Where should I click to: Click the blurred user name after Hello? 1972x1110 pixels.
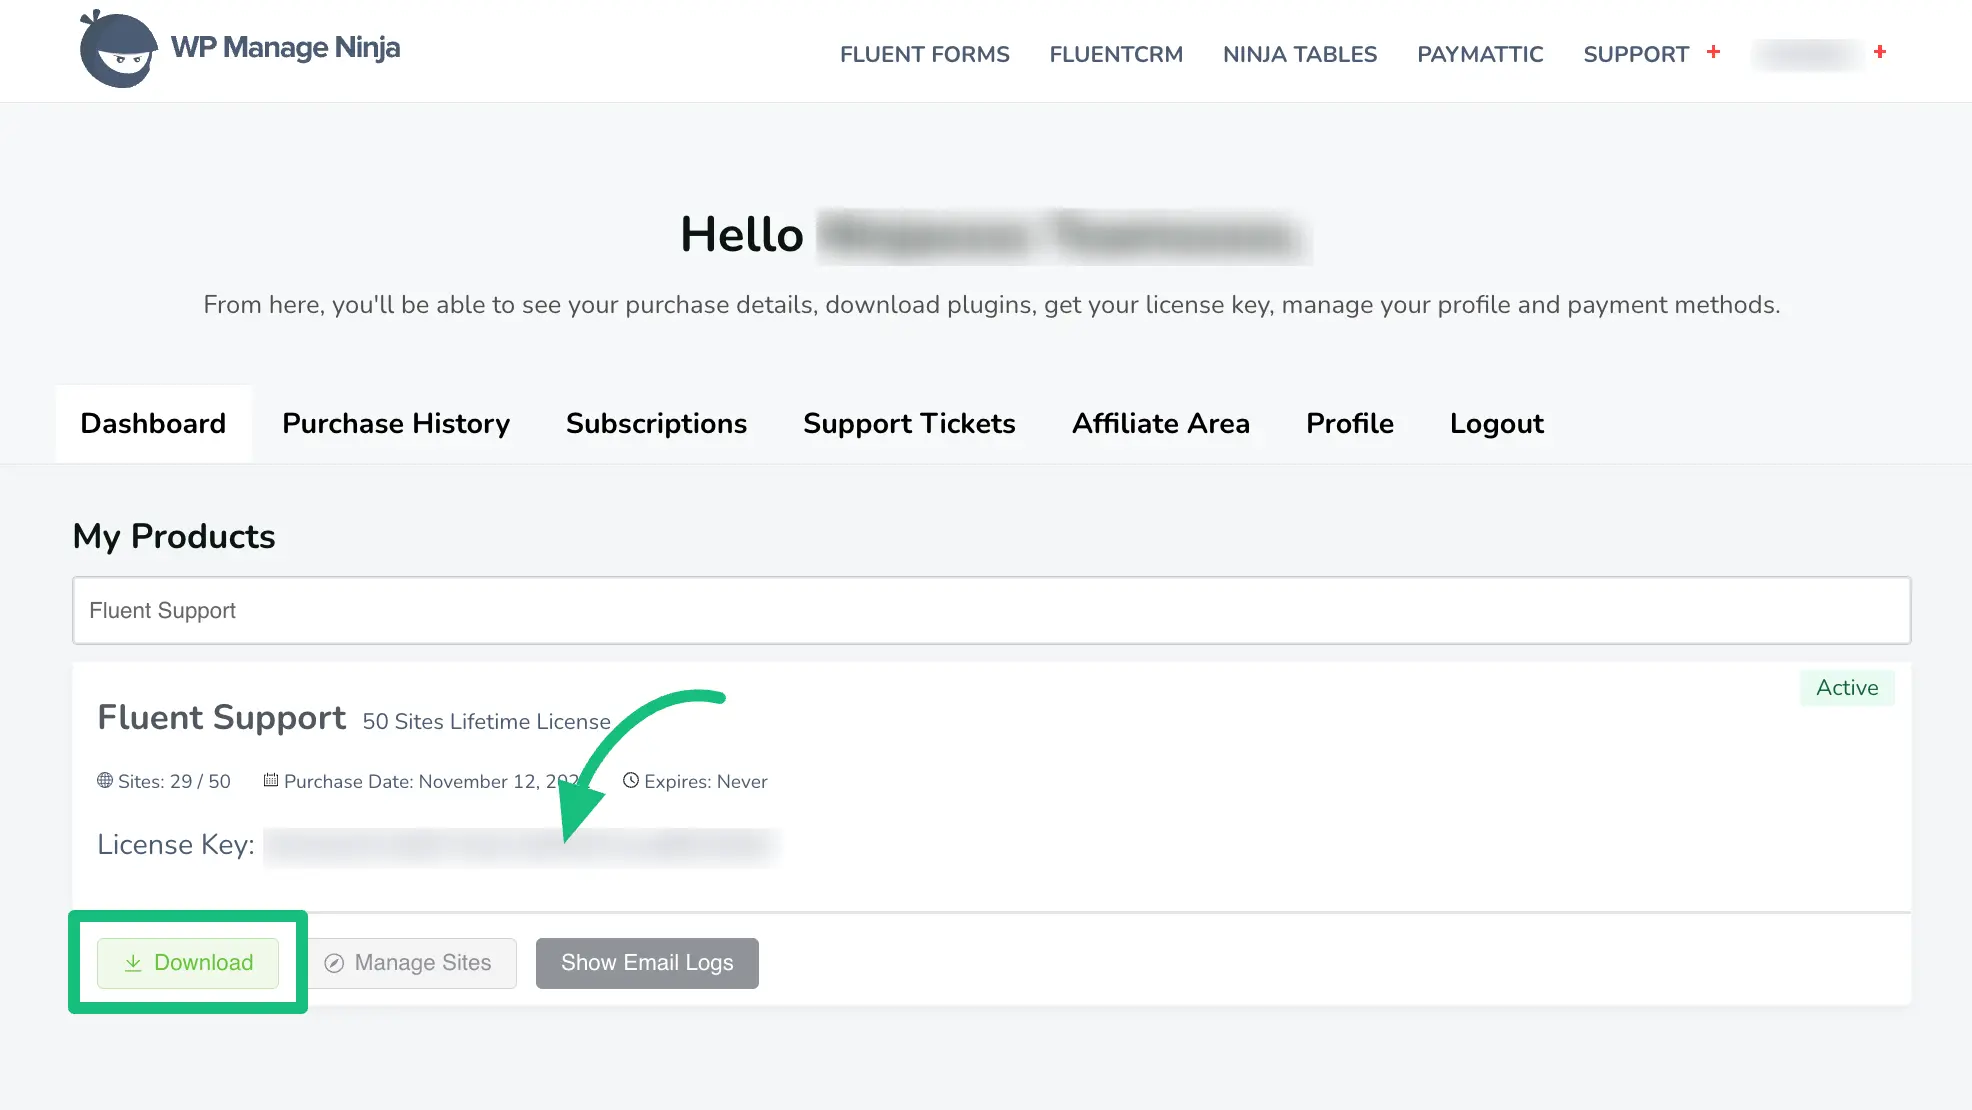(1064, 236)
